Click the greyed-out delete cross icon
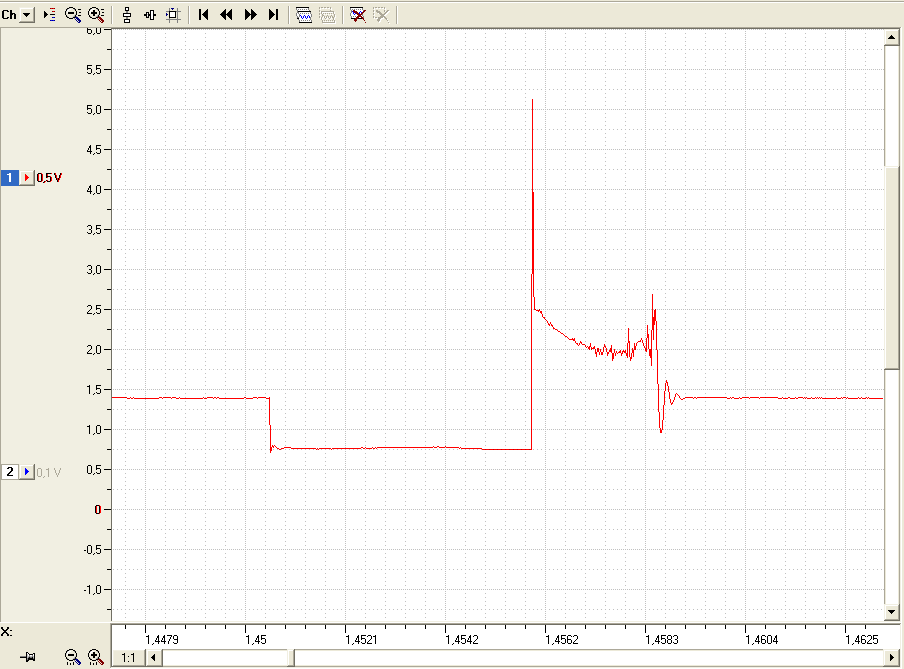The width and height of the screenshot is (904, 669). point(381,15)
